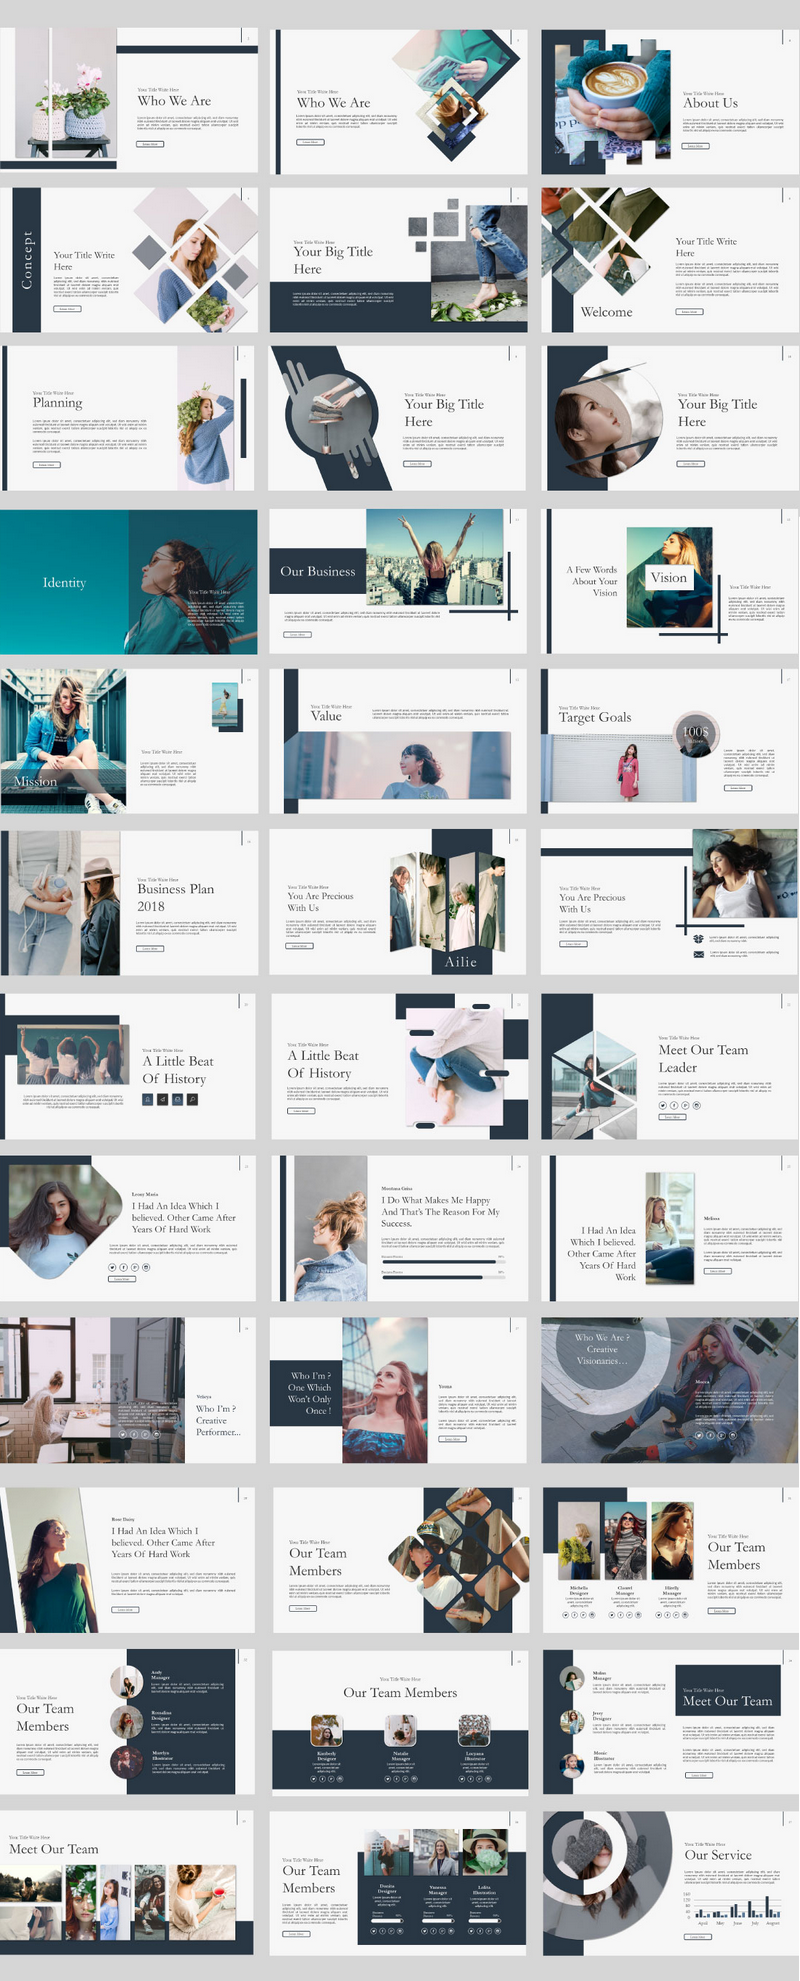
Task: Click the dropbox-style icon above the envelope icon
Action: coord(699,938)
